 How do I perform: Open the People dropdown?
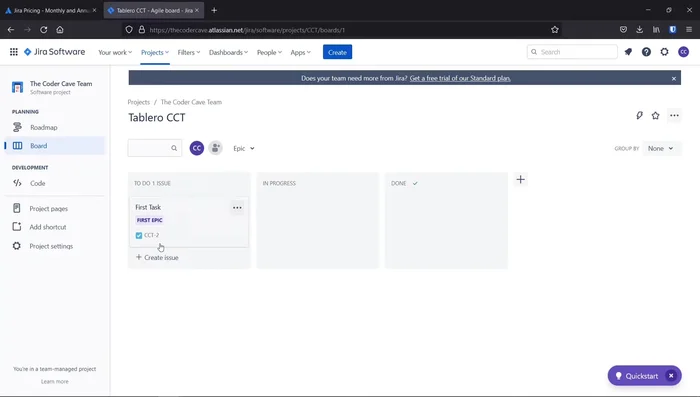click(269, 52)
